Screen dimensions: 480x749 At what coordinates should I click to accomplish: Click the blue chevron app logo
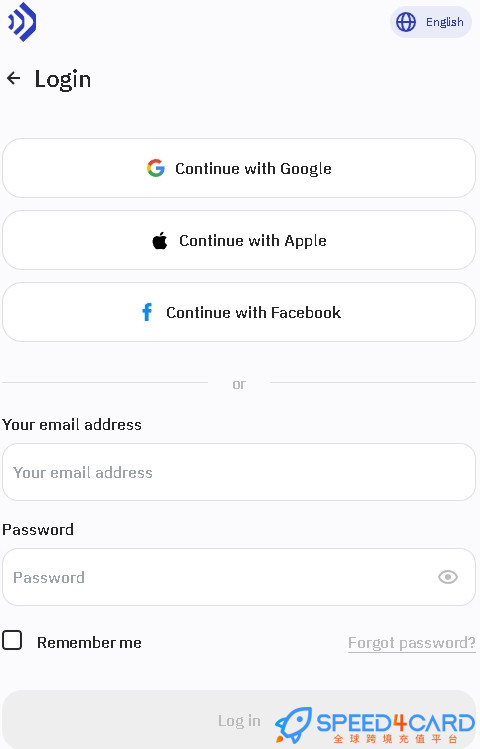point(22,21)
